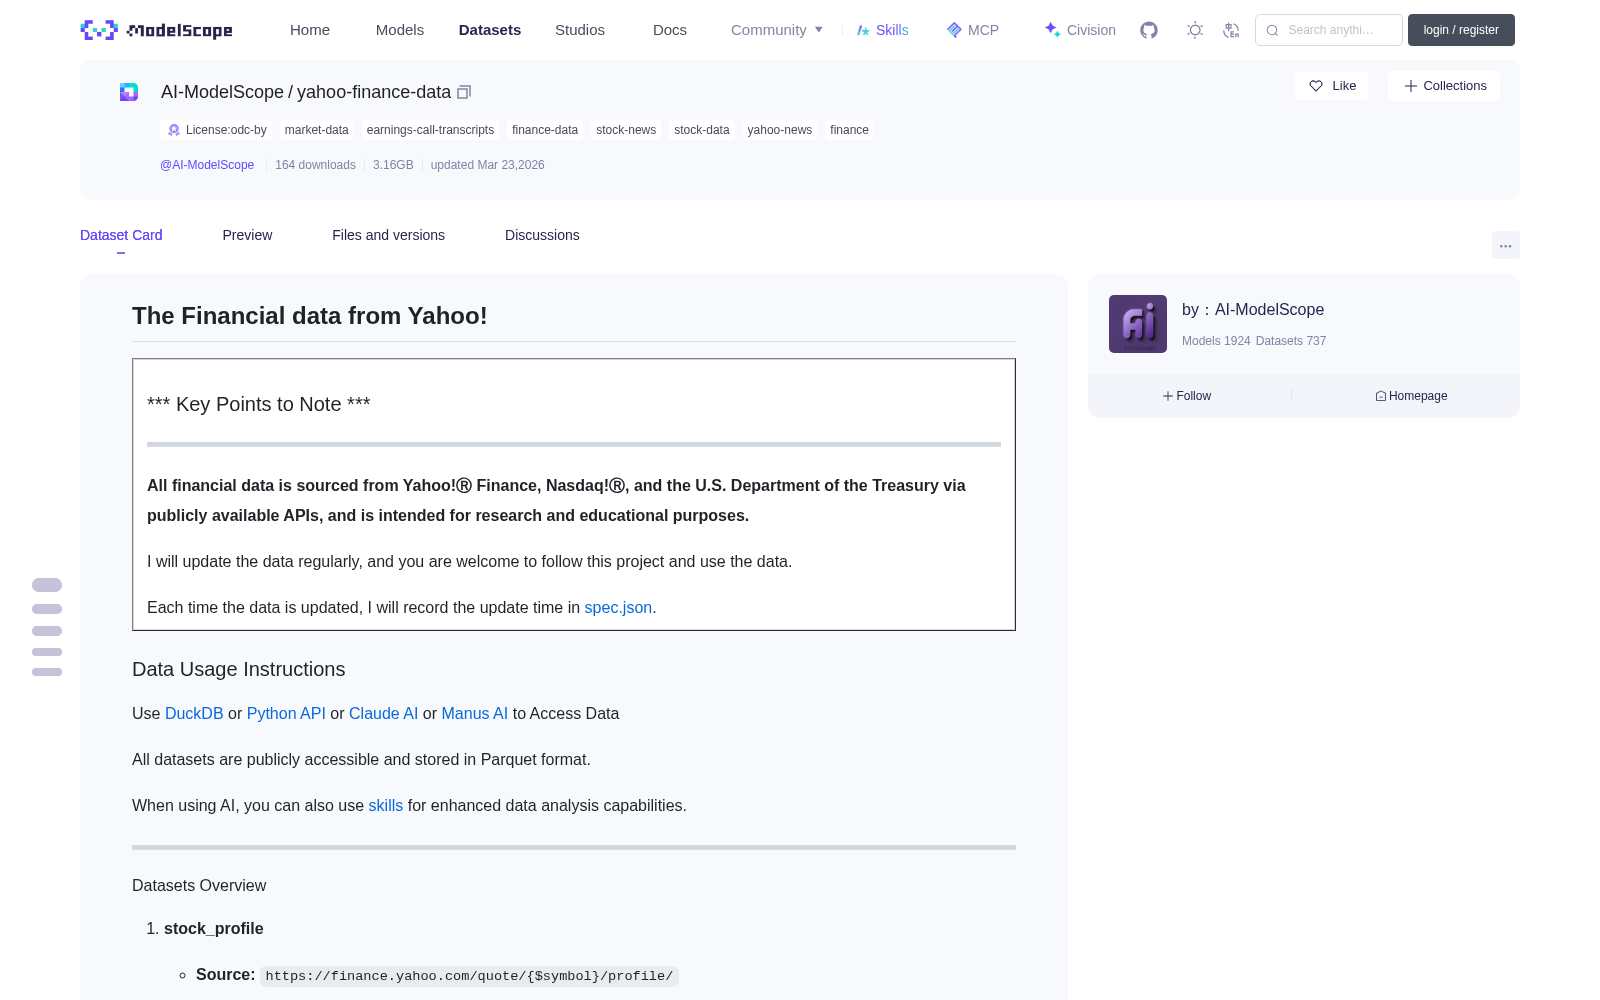Click the AI-ModelScope namespace in the title
Viewport: 1600px width, 1000px height.
point(222,92)
